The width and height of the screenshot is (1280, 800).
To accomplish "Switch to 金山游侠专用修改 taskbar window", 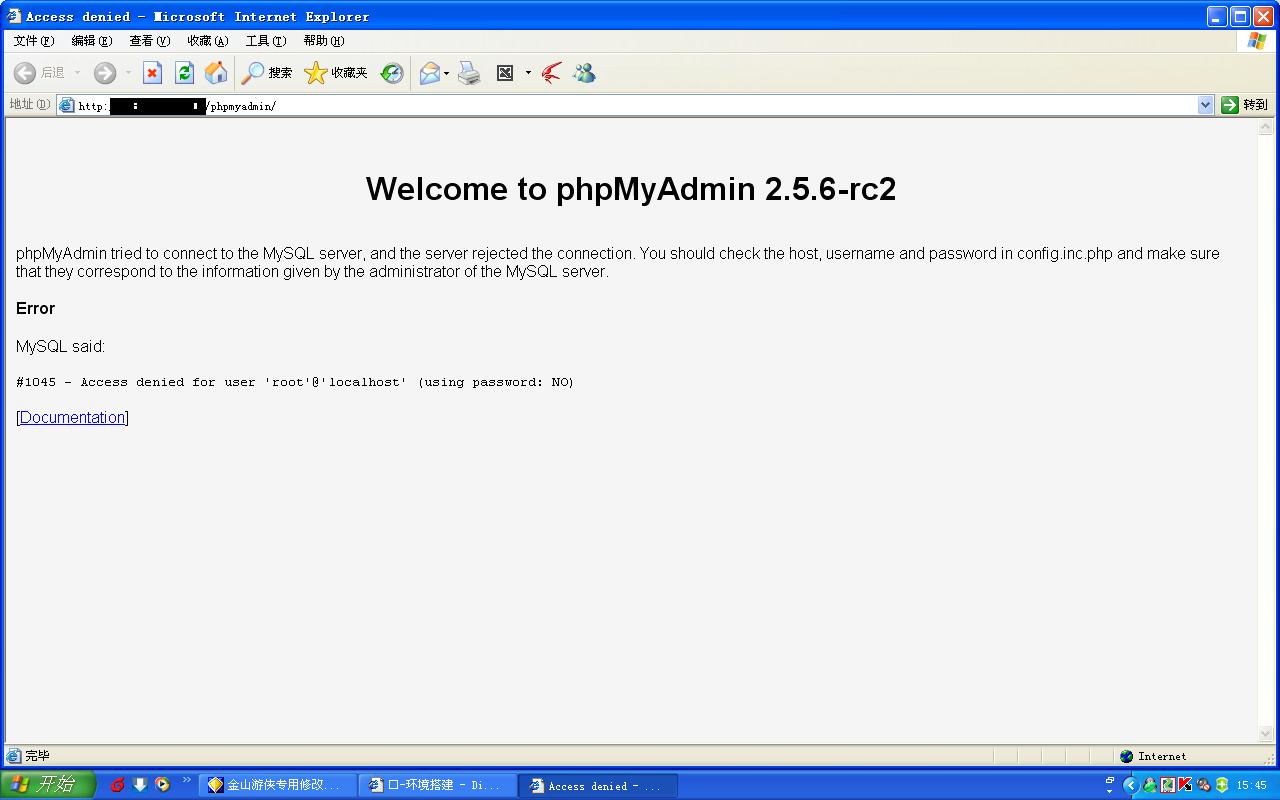I will pyautogui.click(x=277, y=786).
